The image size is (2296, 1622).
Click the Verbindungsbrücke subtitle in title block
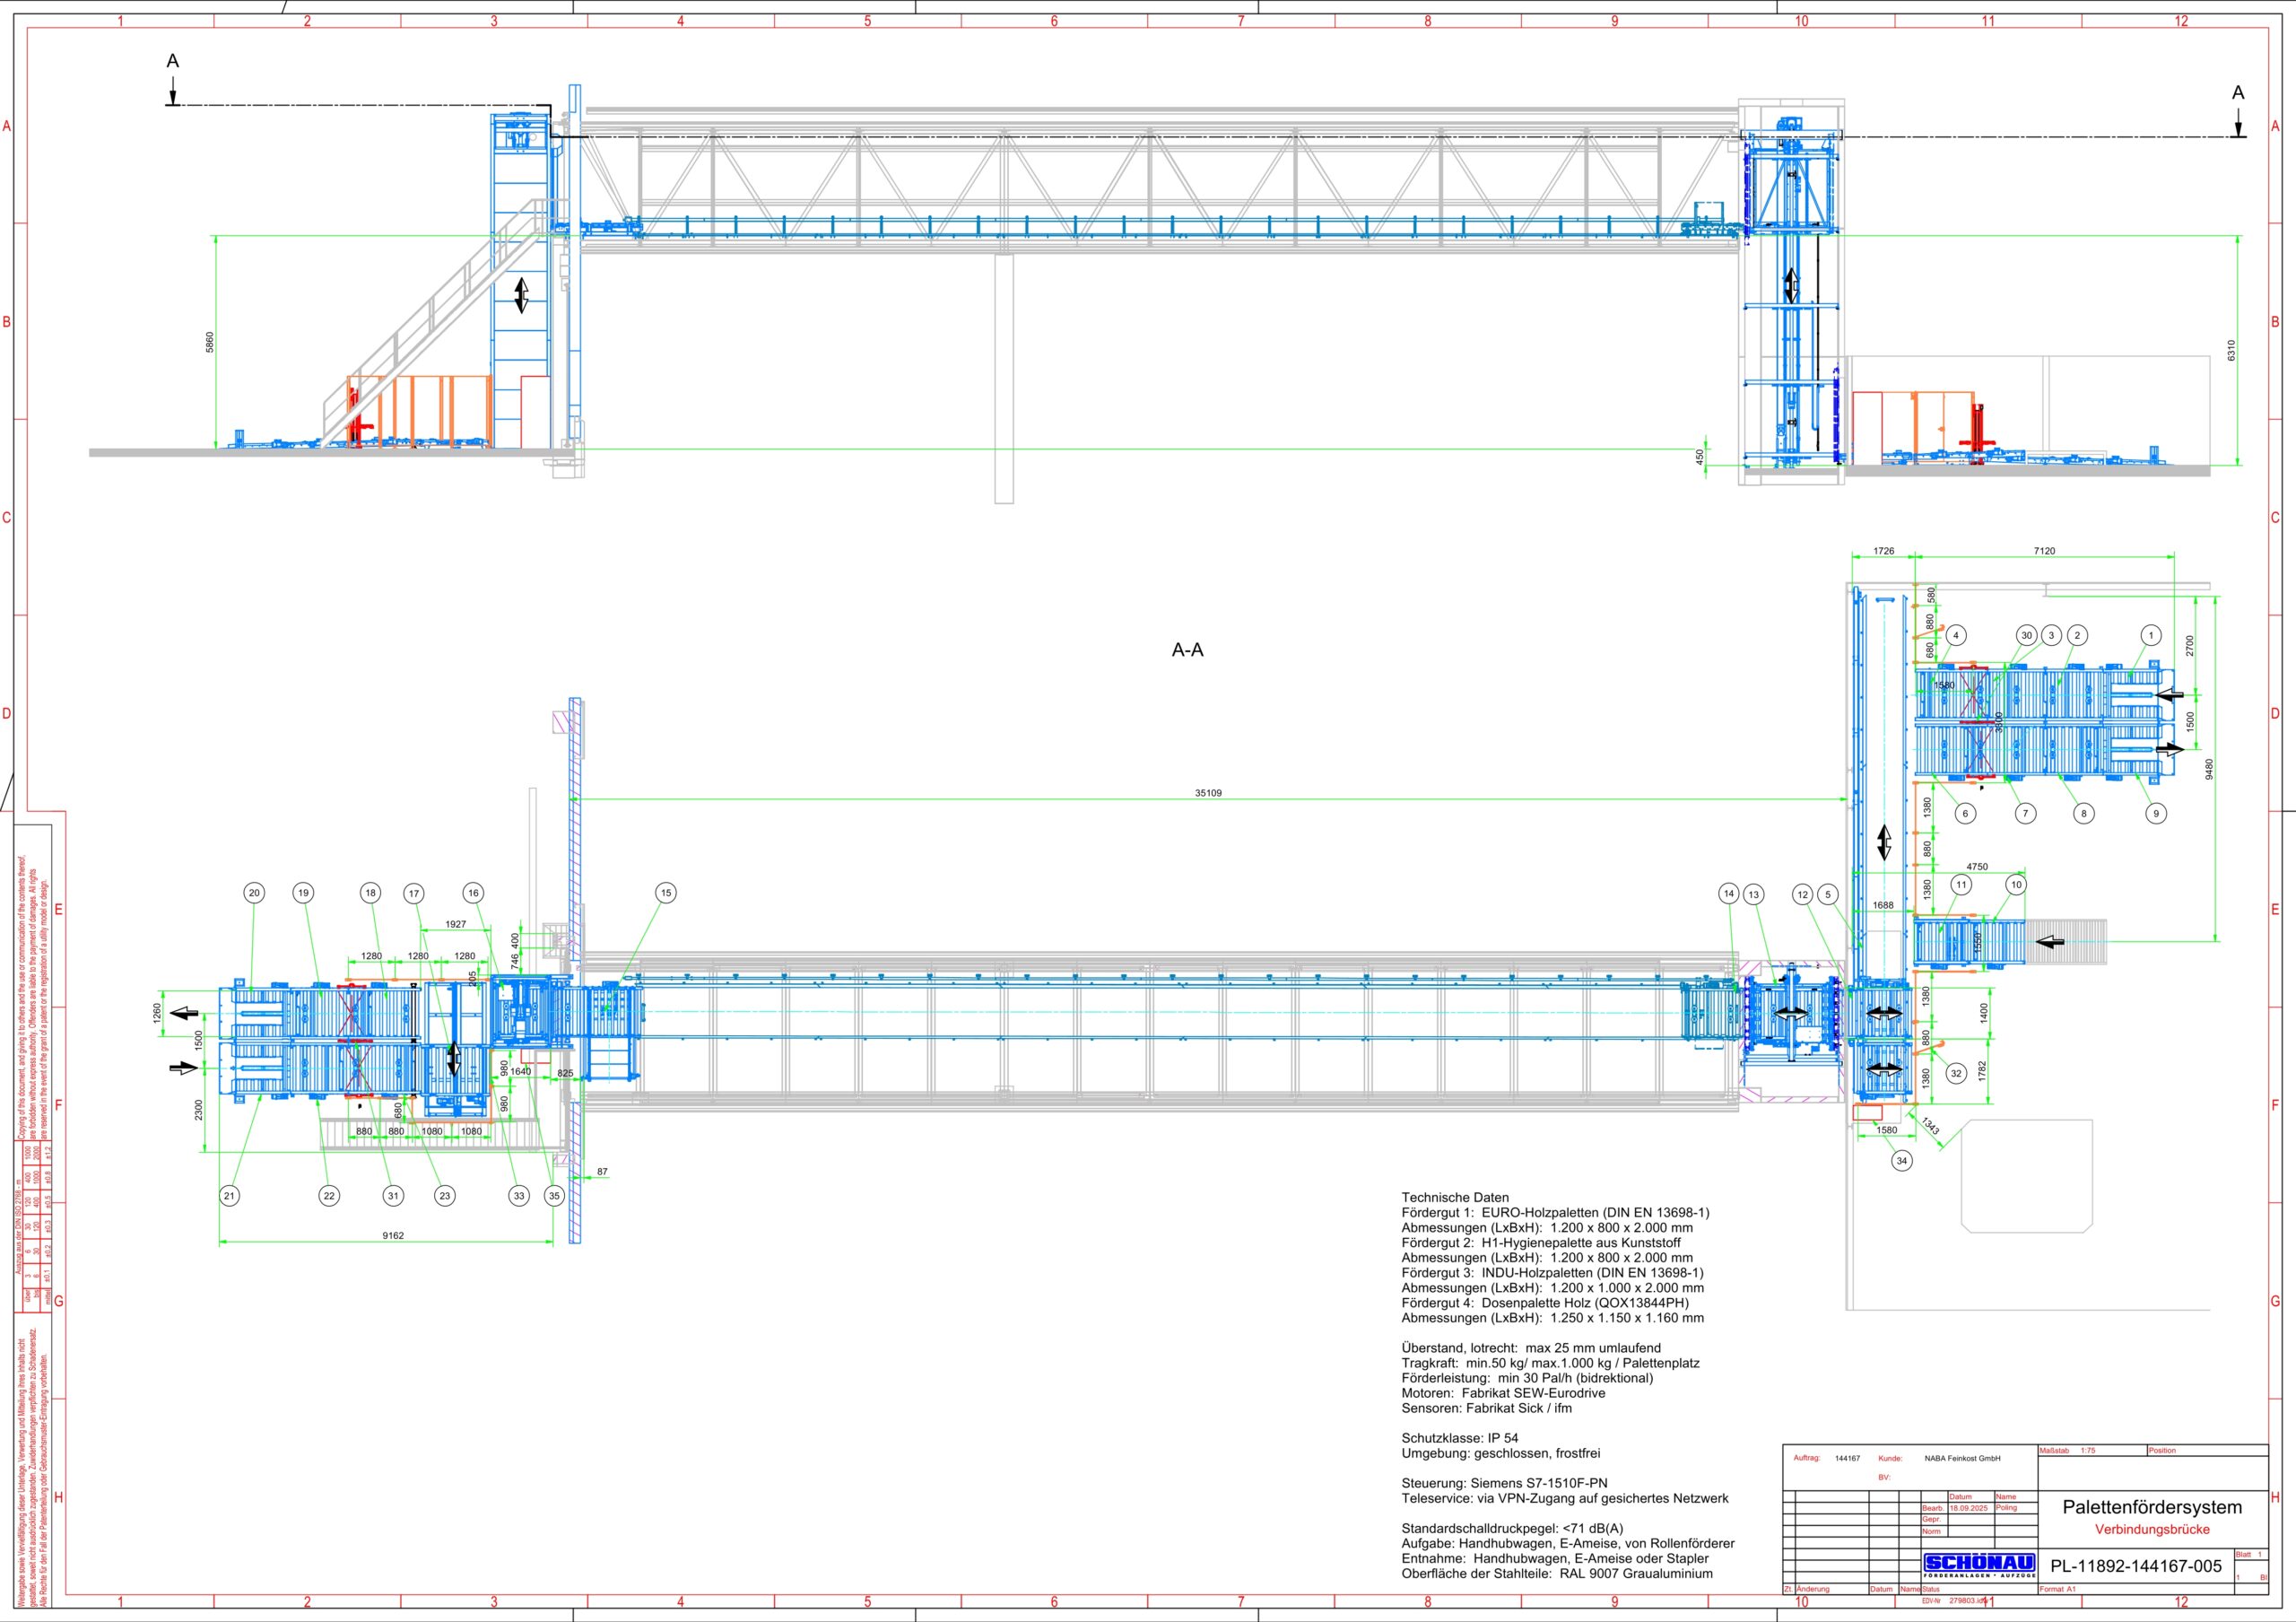[x=2152, y=1530]
